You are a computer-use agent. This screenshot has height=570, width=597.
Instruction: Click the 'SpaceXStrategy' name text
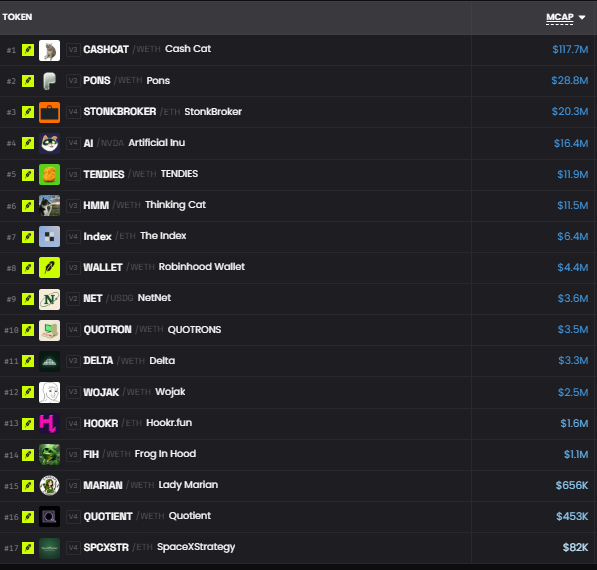(x=196, y=547)
